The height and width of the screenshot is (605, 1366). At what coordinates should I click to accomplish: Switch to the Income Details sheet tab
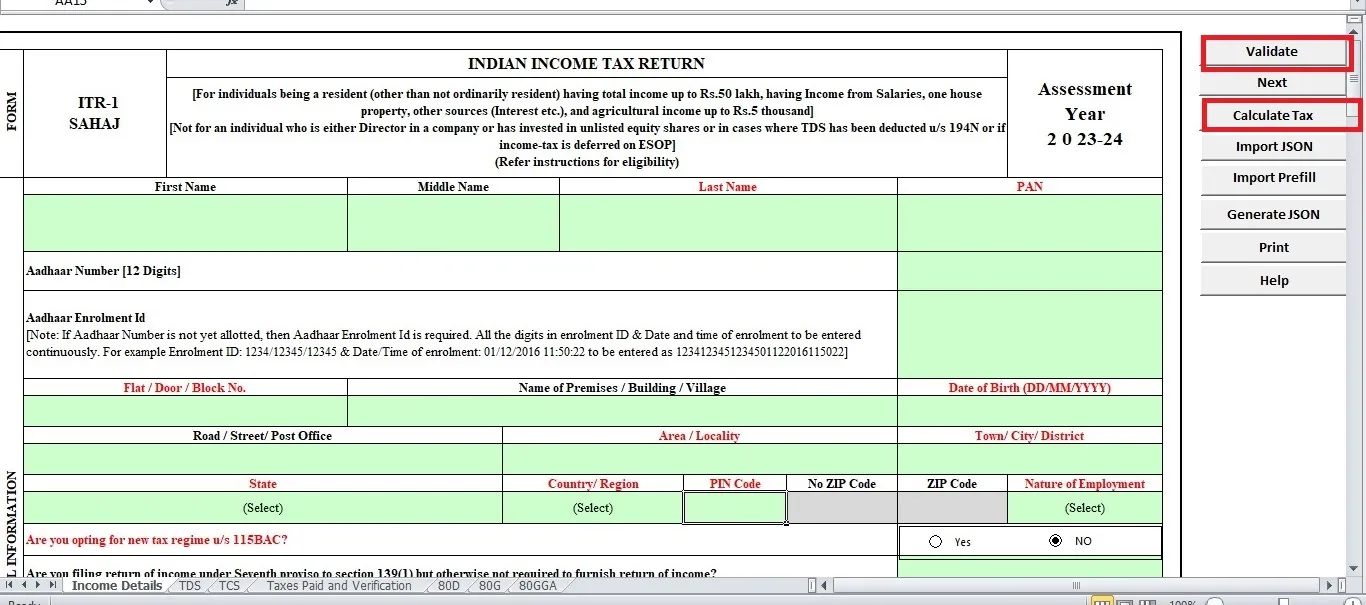click(x=117, y=586)
